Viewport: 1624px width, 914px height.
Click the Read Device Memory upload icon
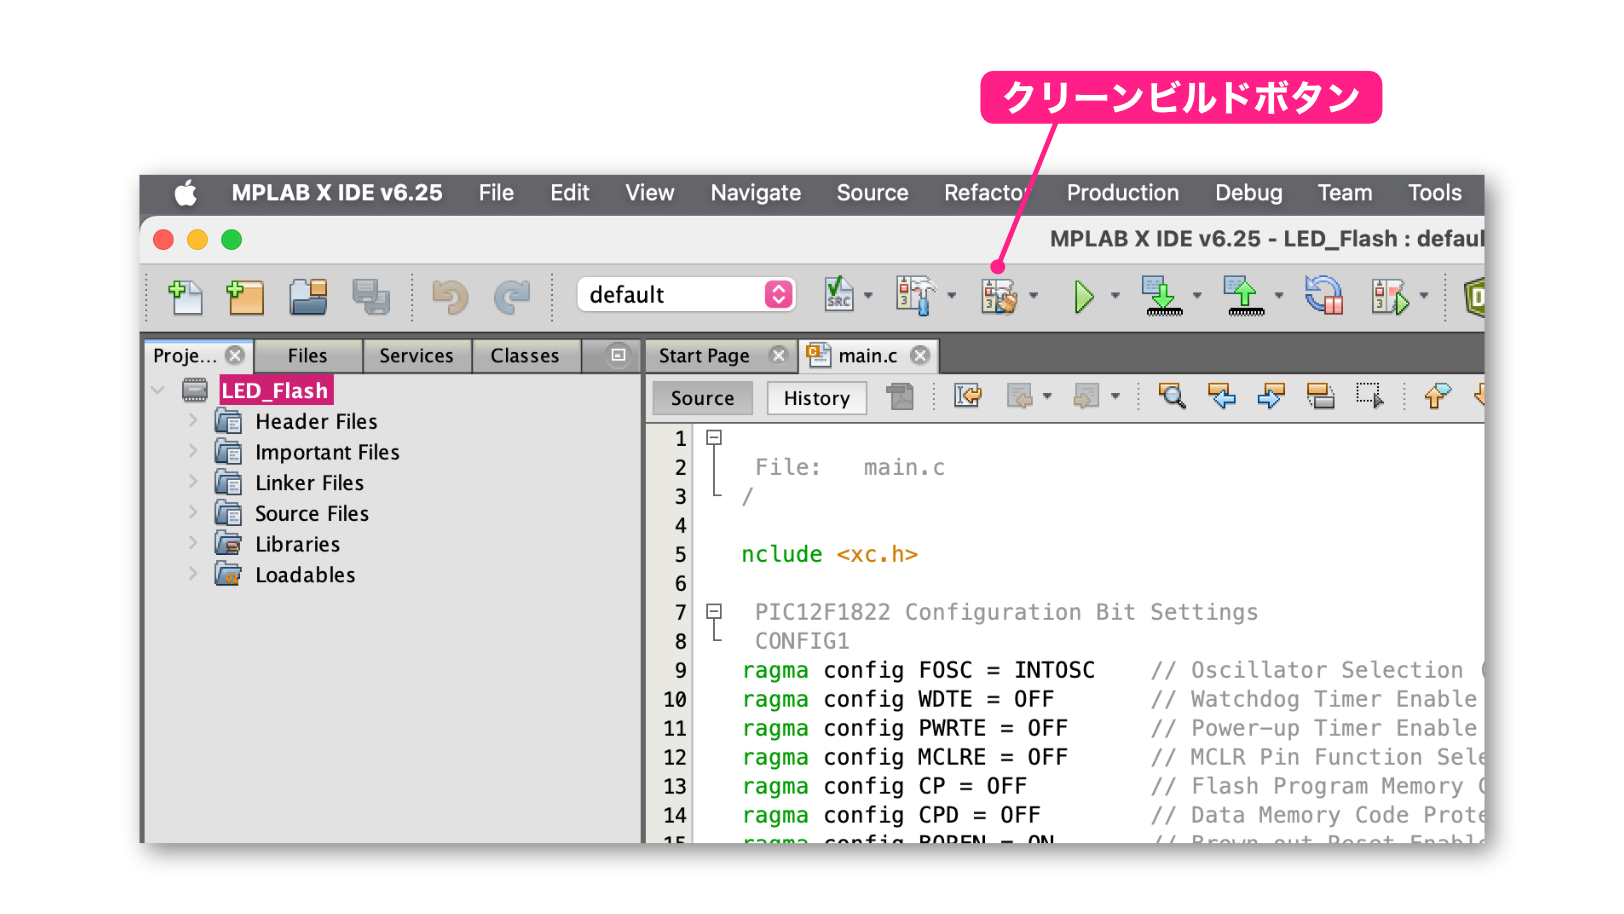[x=1245, y=296]
